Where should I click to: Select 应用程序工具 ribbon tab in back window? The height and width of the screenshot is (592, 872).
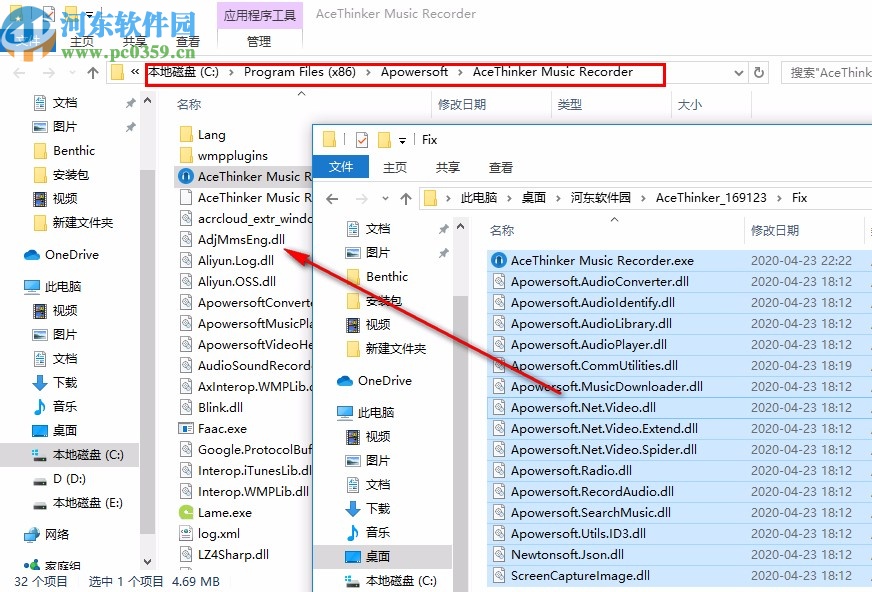pos(259,15)
